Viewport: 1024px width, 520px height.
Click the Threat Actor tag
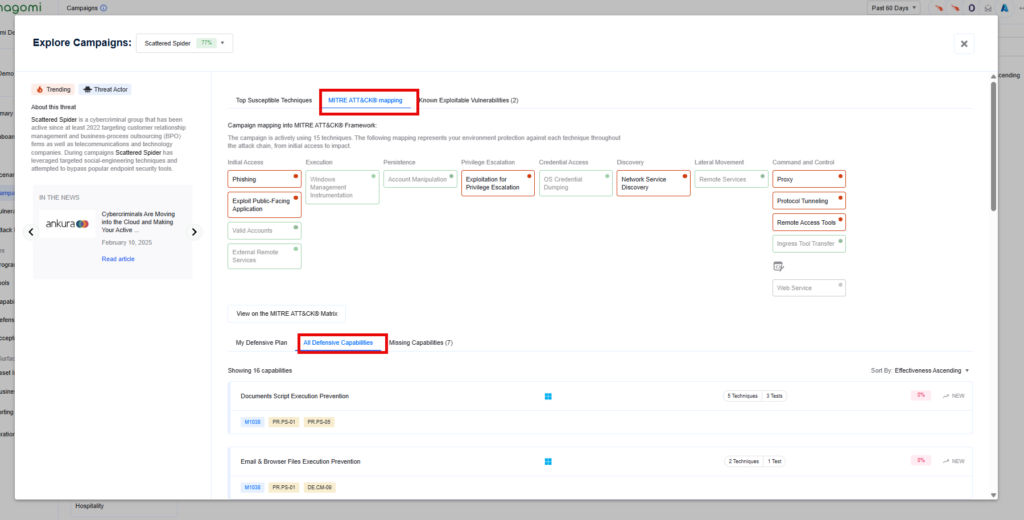105,89
